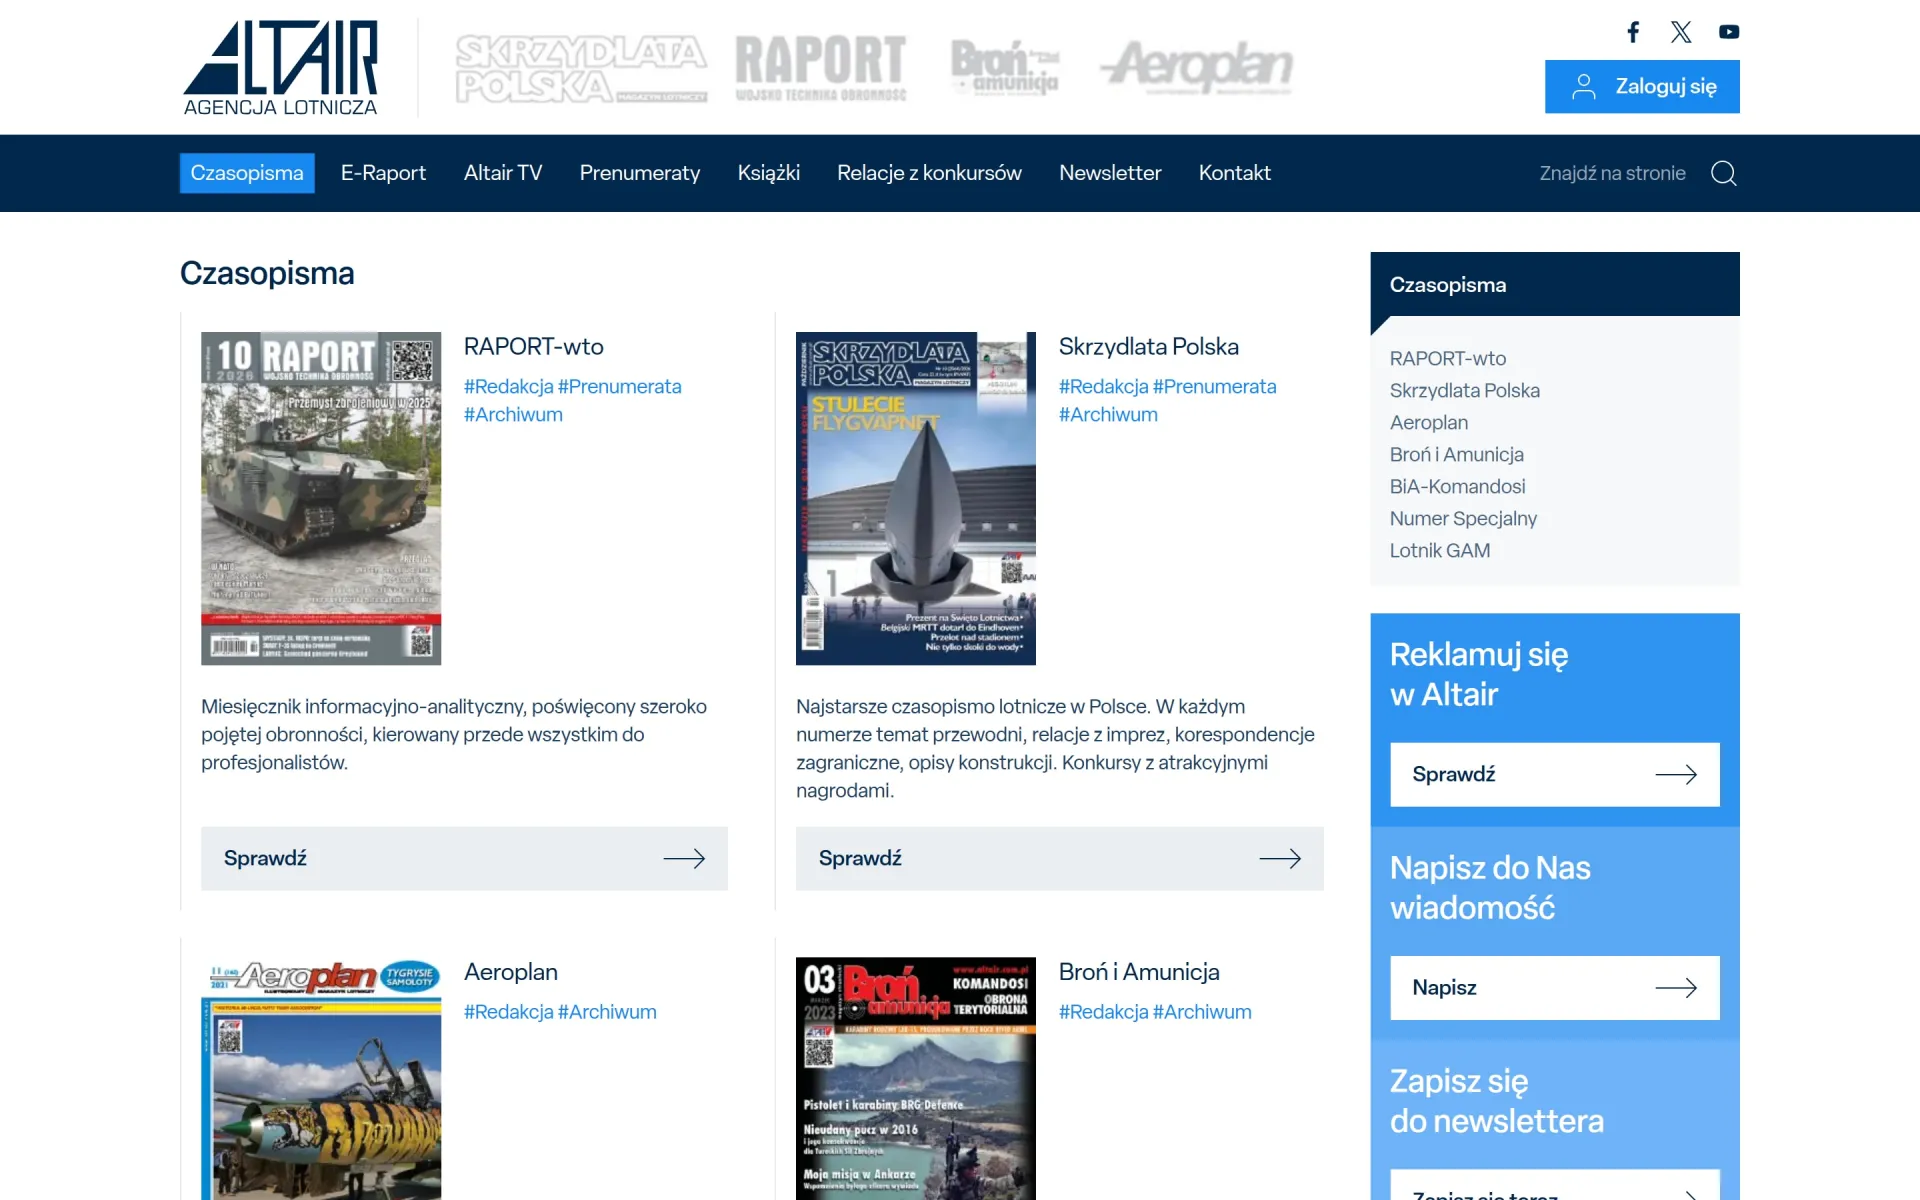Click Sprawdź button under Skrzydlata Polska description
Image resolution: width=1920 pixels, height=1200 pixels.
1060,858
